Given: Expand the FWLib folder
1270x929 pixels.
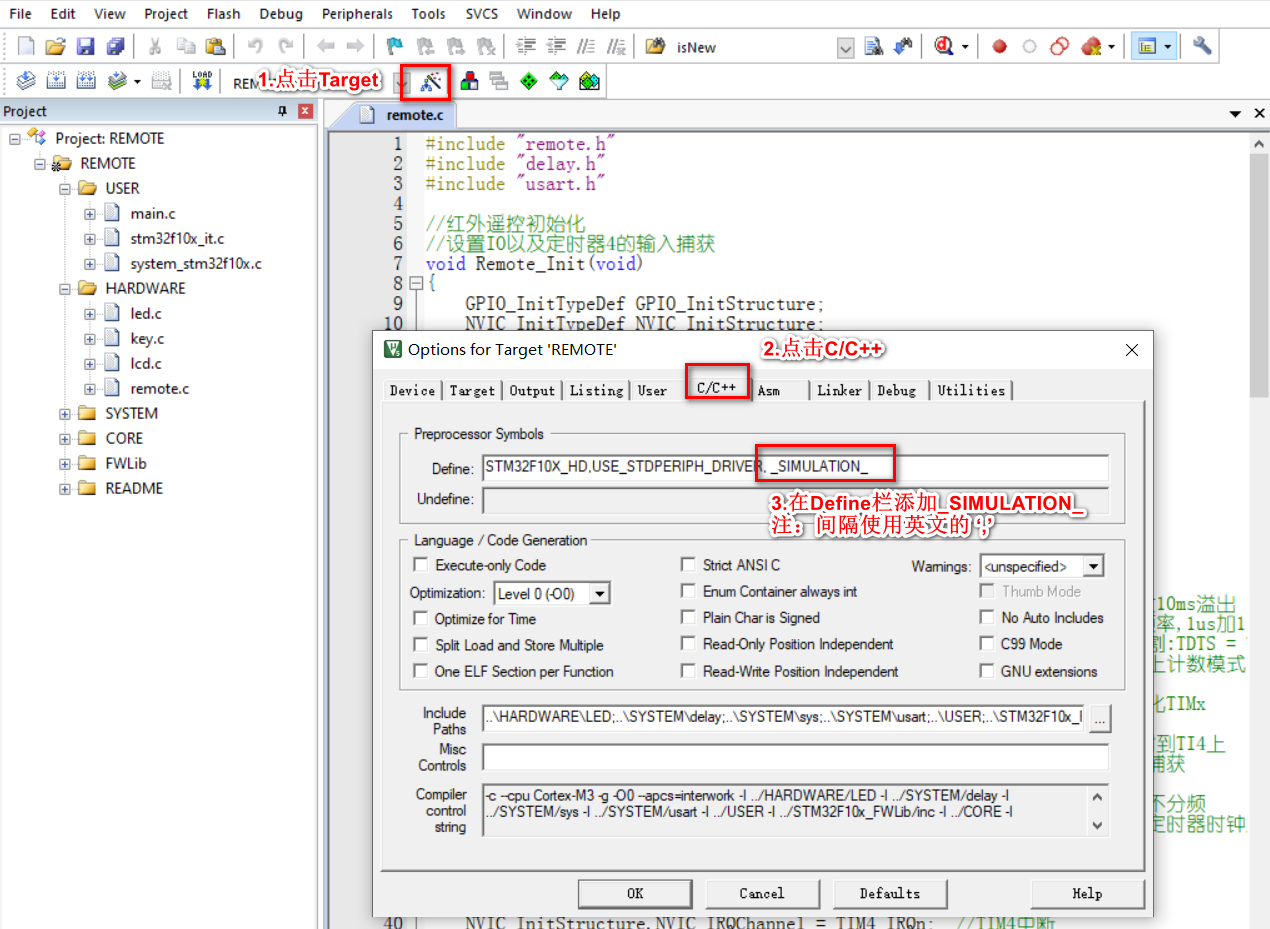Looking at the screenshot, I should tap(64, 463).
